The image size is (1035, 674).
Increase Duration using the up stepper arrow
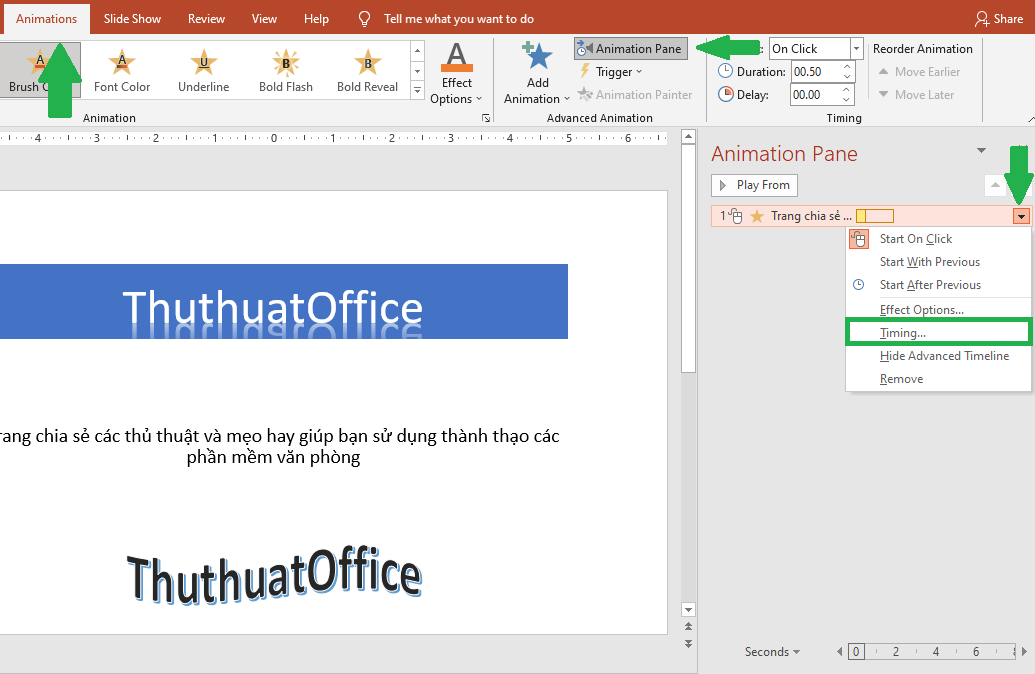[x=846, y=65]
